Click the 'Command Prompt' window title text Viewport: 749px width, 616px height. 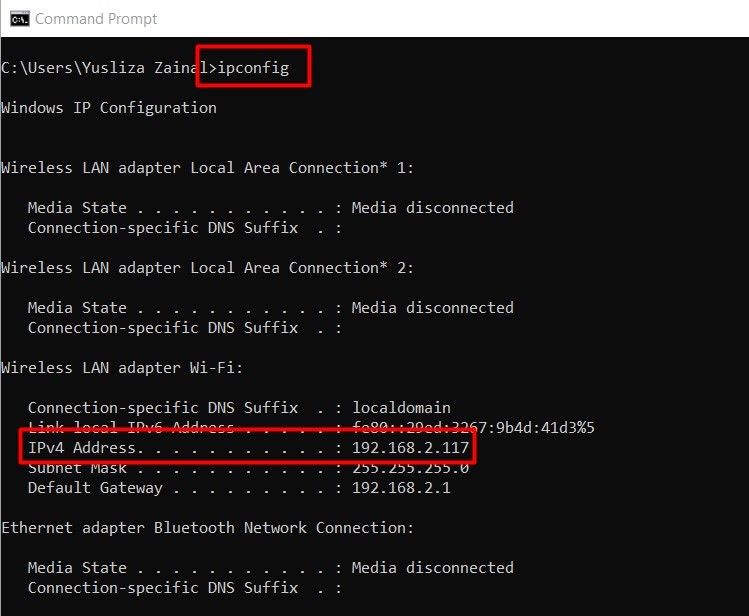[96, 19]
